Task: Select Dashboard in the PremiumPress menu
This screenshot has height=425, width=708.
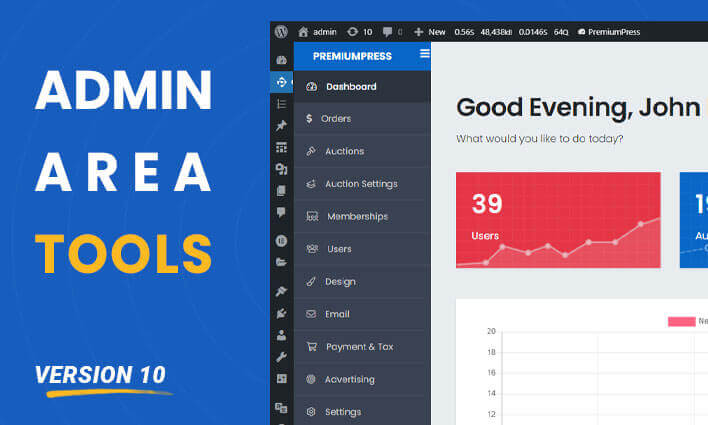Action: 350,87
